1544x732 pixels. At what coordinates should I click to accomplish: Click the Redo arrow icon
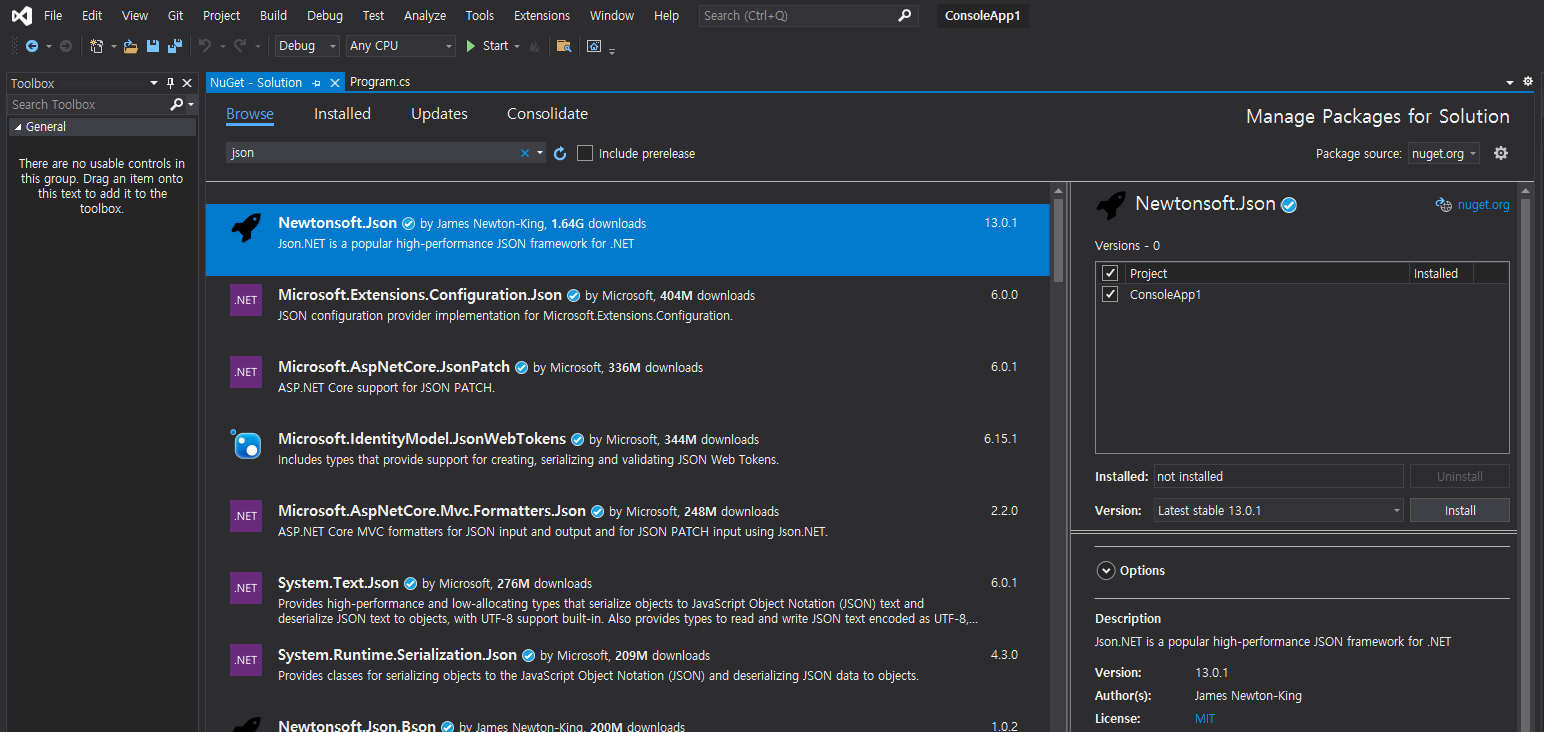coord(240,46)
